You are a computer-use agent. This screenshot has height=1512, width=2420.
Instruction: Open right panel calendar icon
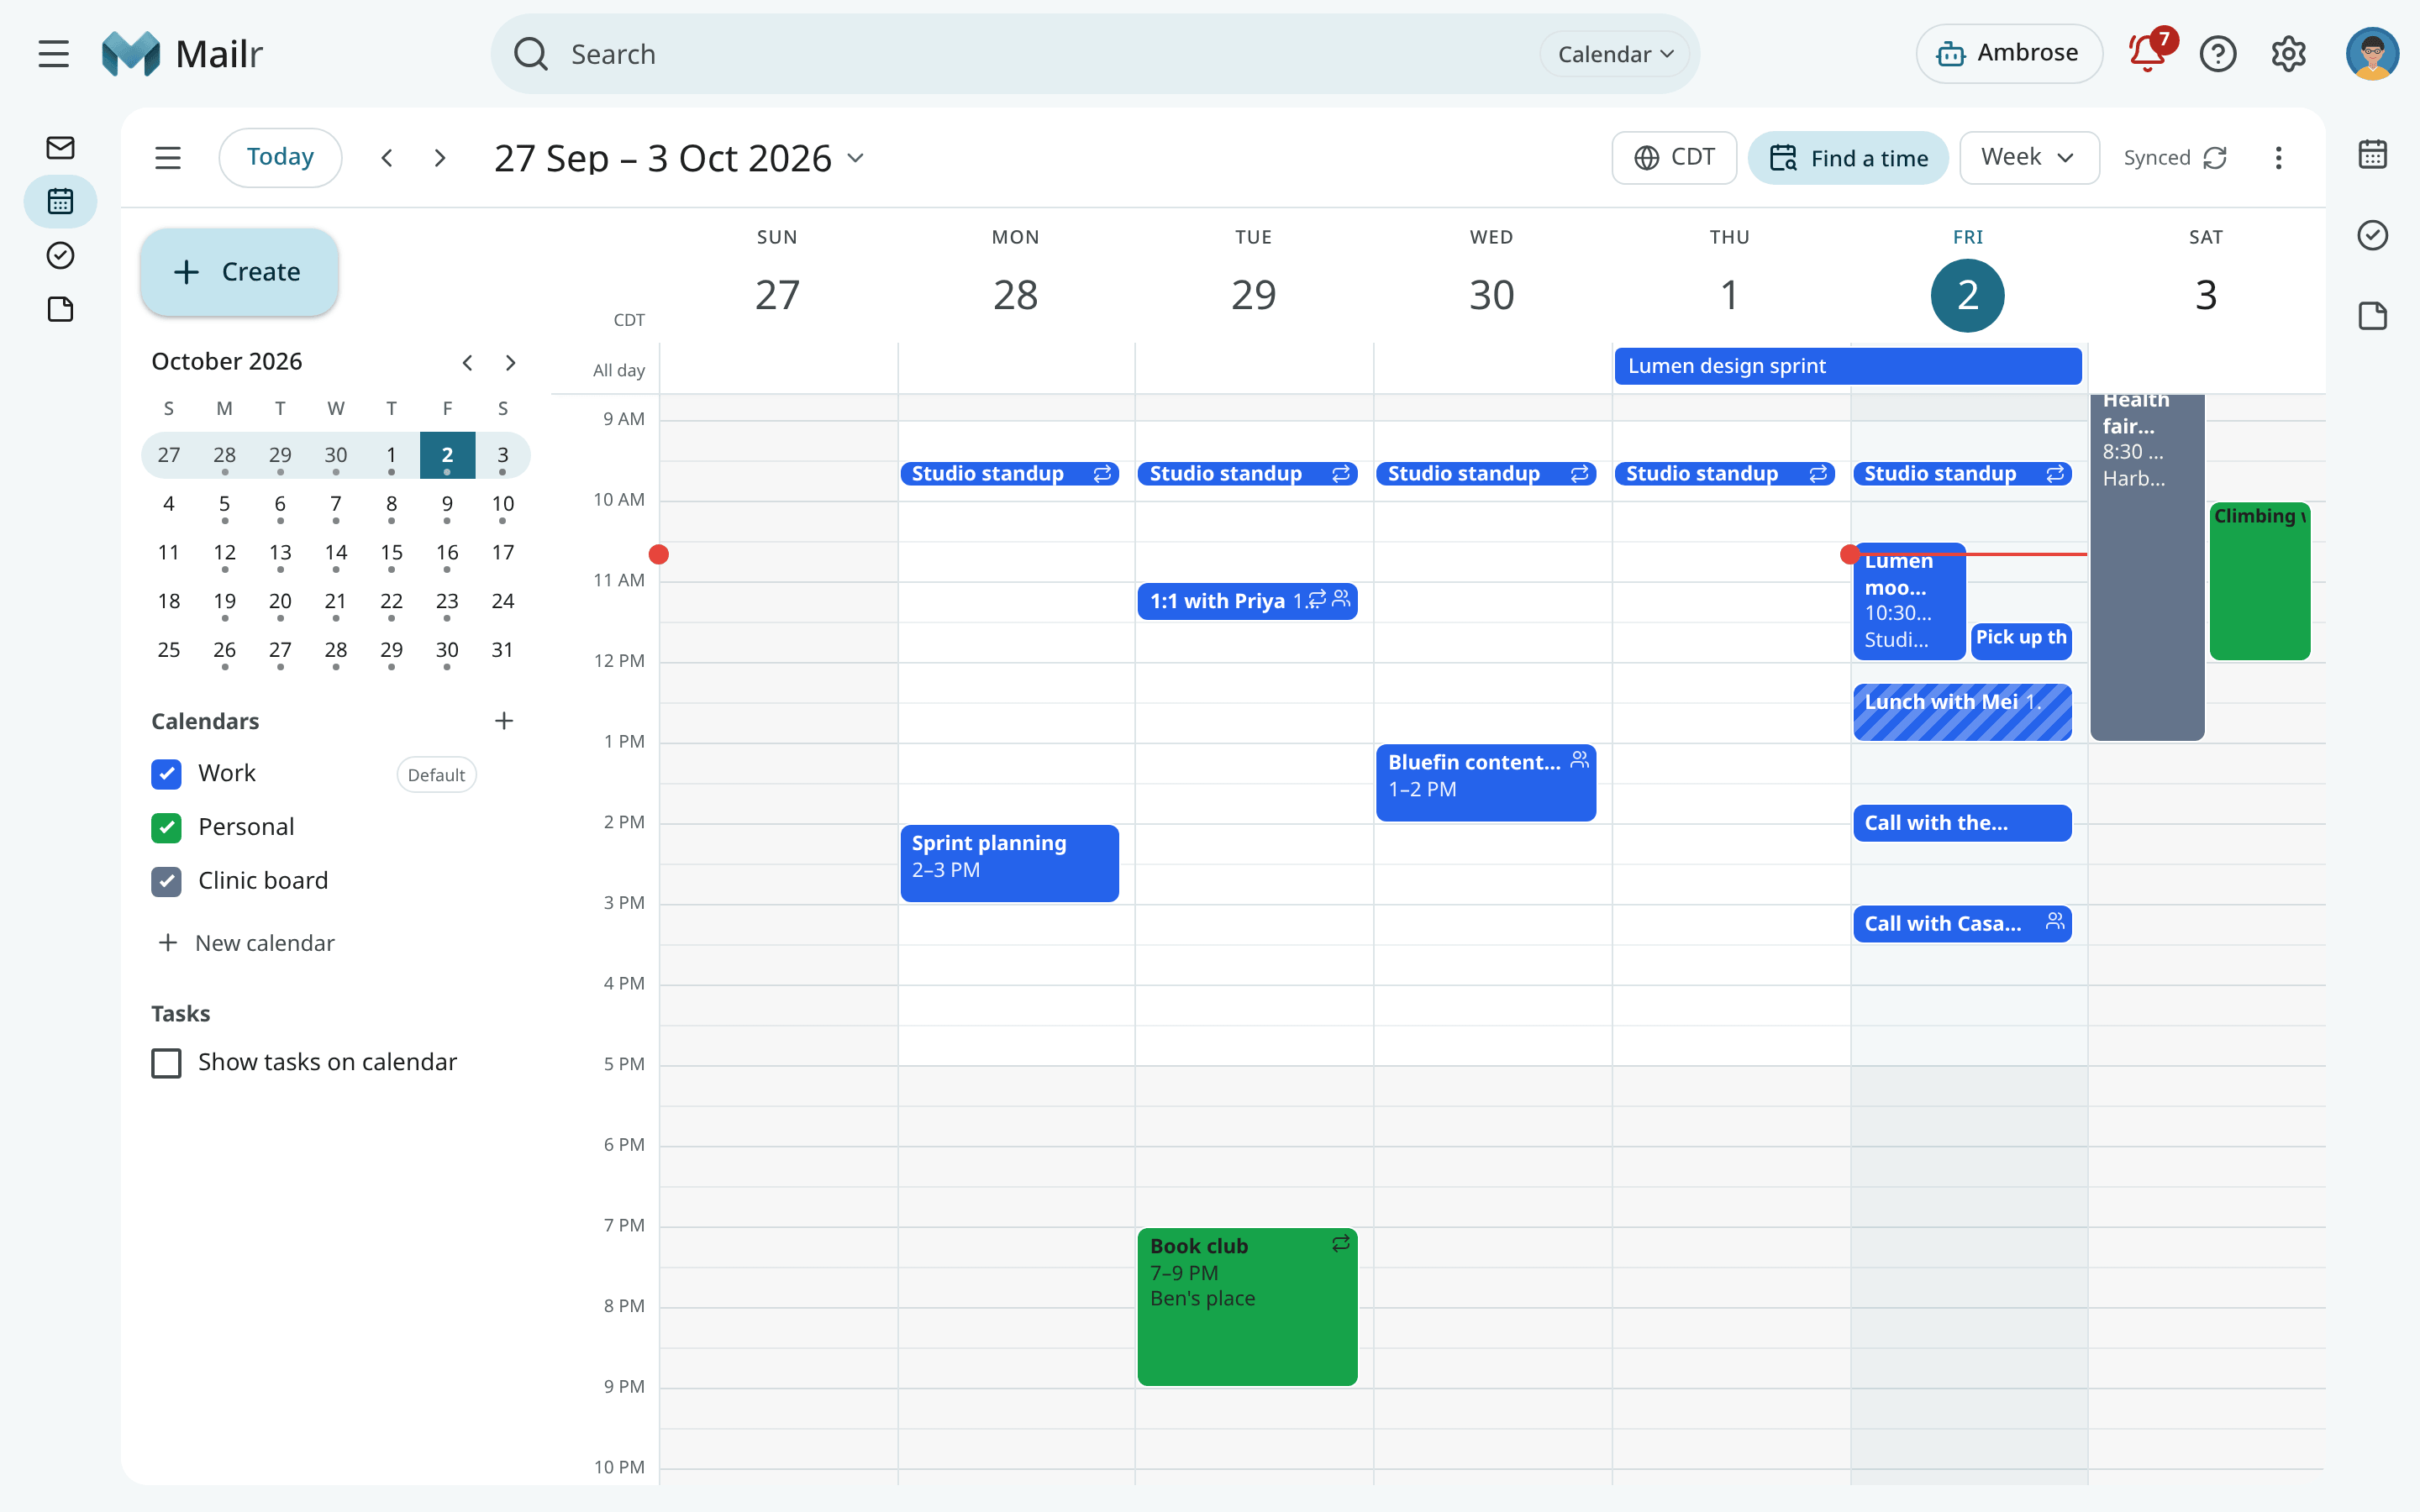pyautogui.click(x=2373, y=154)
